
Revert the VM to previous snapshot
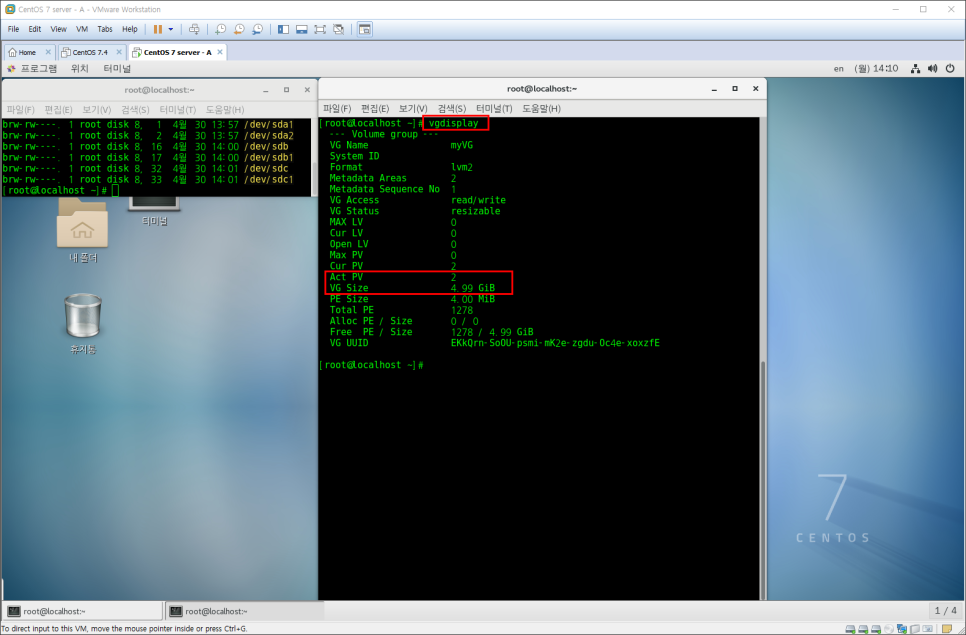[x=239, y=29]
